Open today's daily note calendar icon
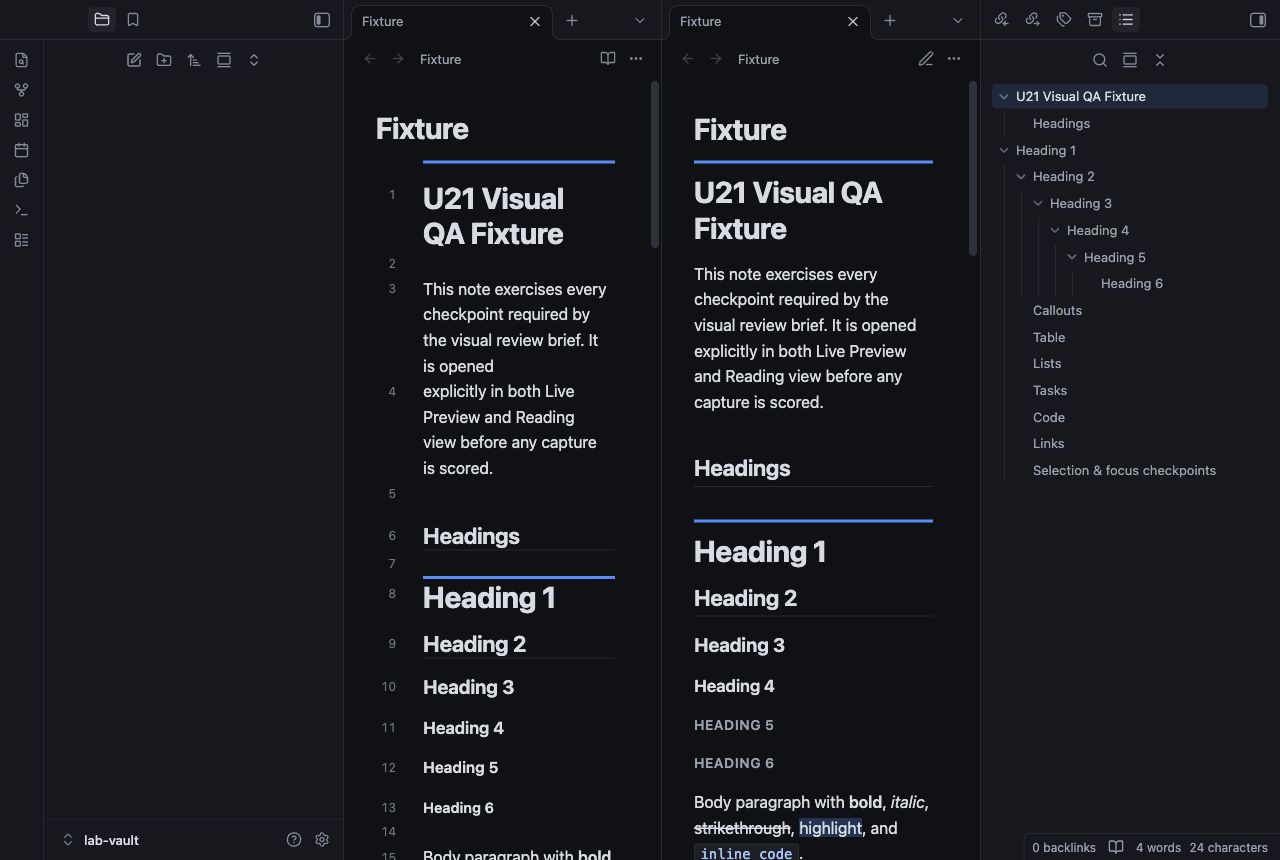This screenshot has height=860, width=1280. tap(21, 150)
